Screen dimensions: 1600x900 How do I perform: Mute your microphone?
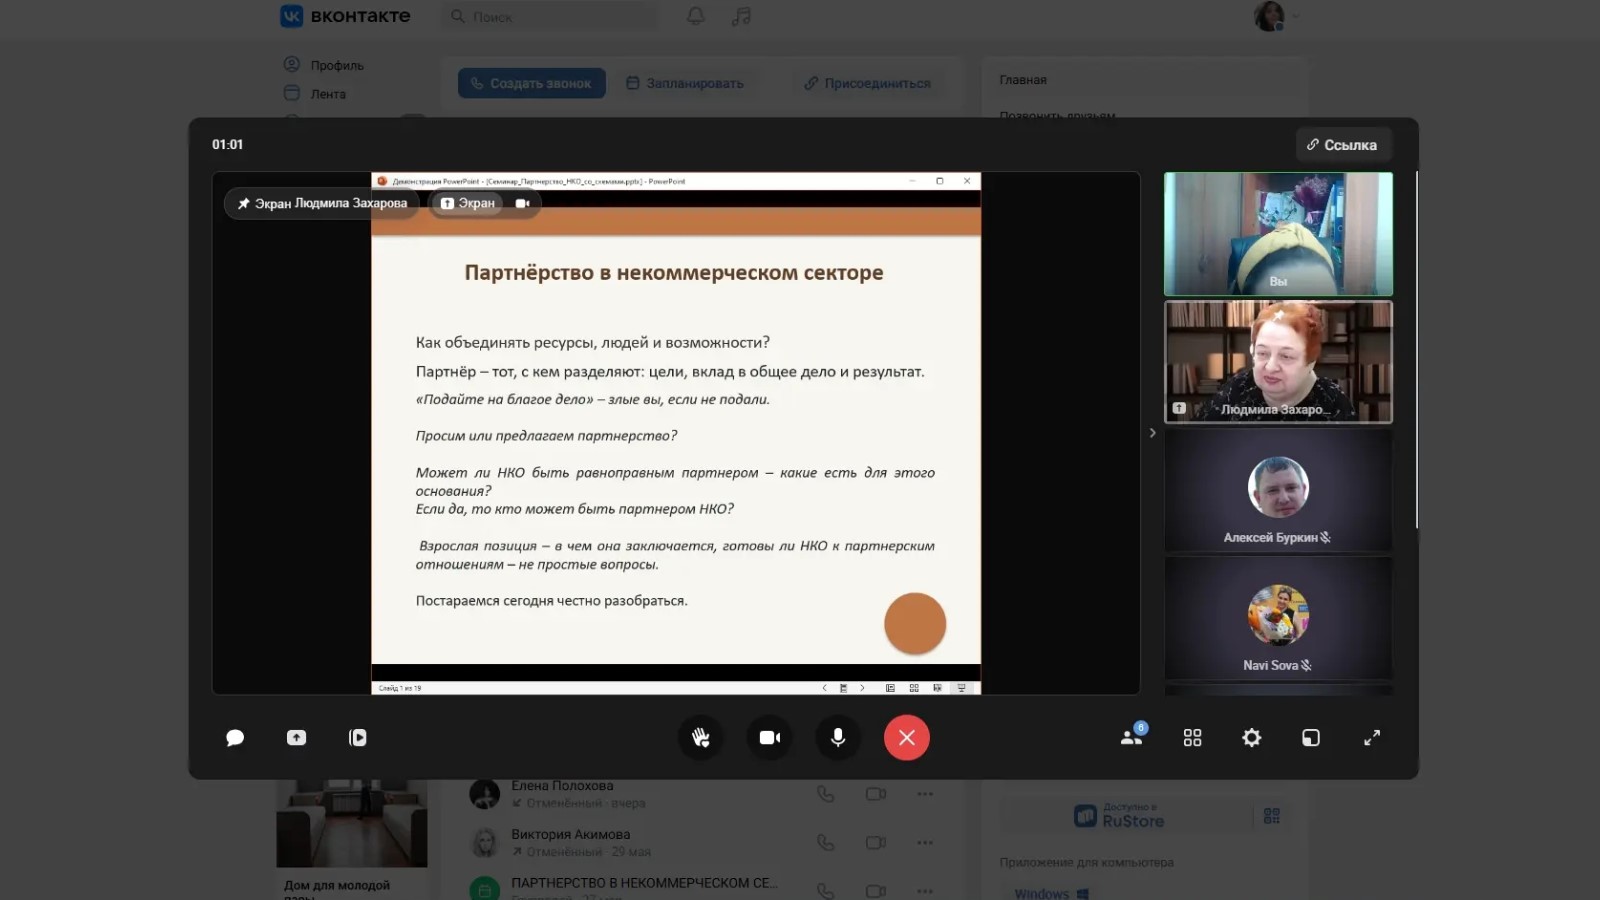click(x=838, y=738)
